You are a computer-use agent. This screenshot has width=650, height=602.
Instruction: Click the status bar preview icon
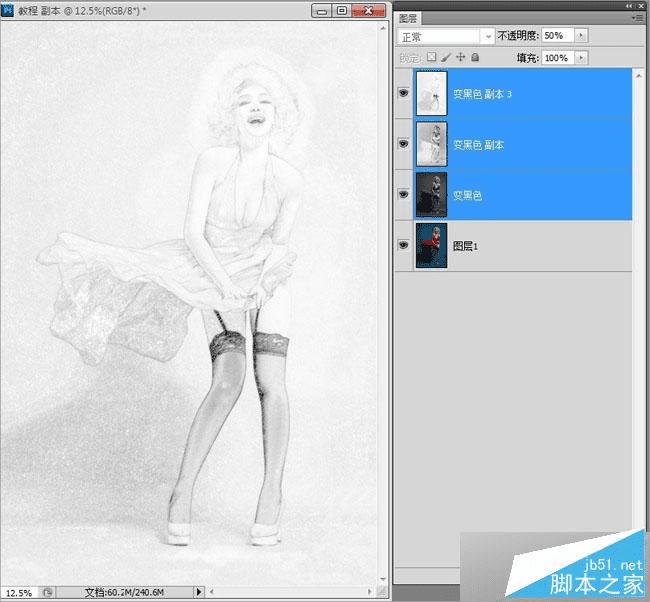pyautogui.click(x=48, y=592)
